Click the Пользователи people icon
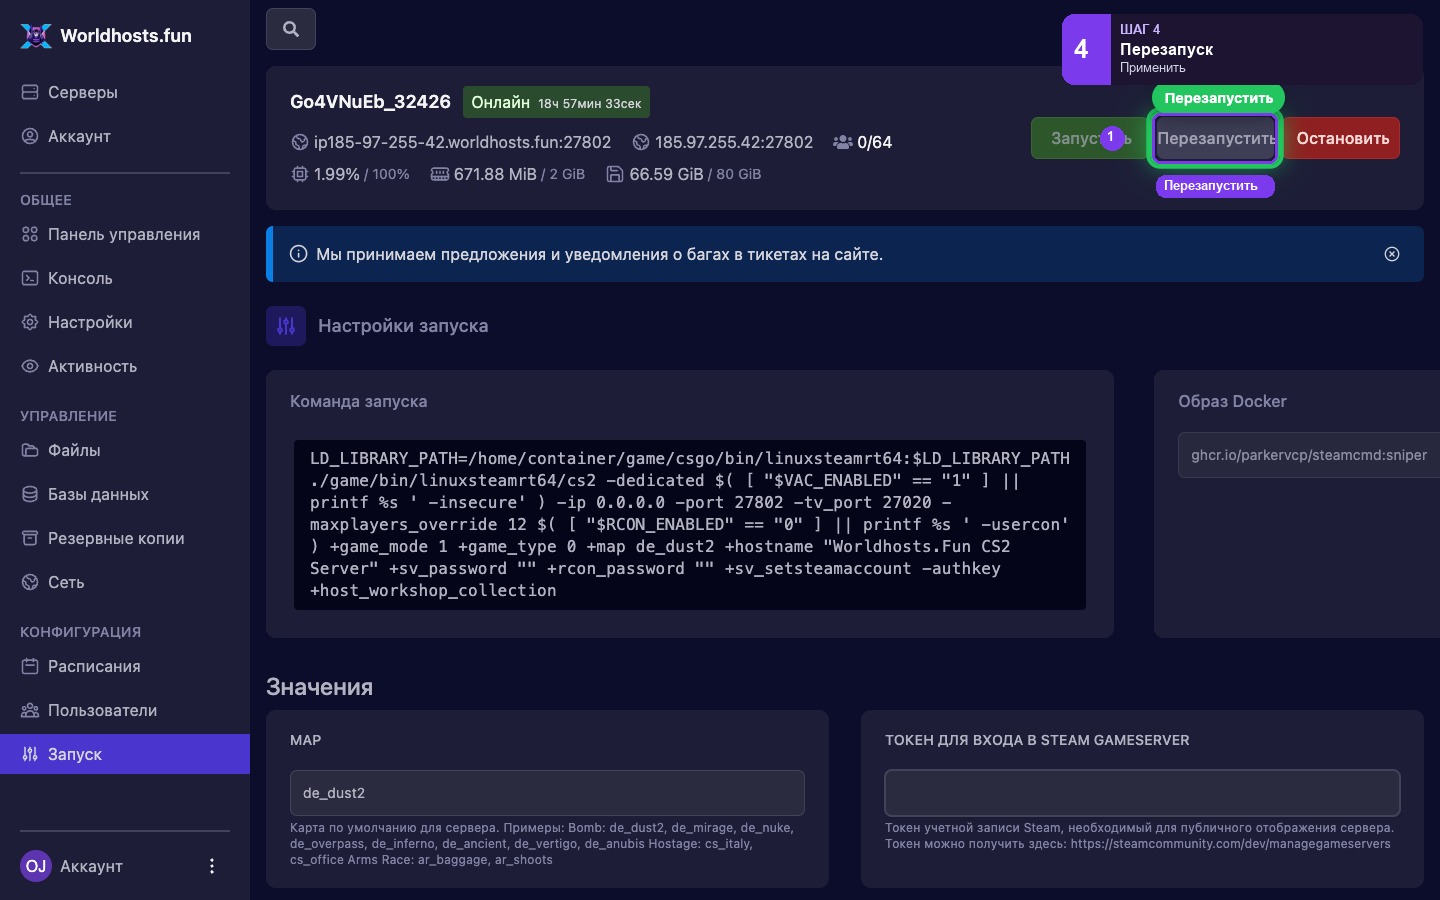Image resolution: width=1440 pixels, height=900 pixels. click(30, 710)
